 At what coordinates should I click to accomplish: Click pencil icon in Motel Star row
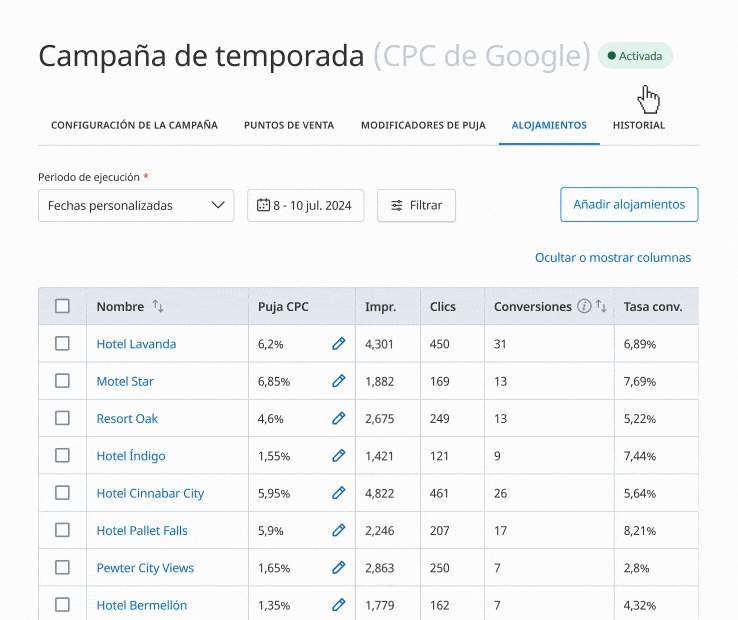(x=338, y=381)
